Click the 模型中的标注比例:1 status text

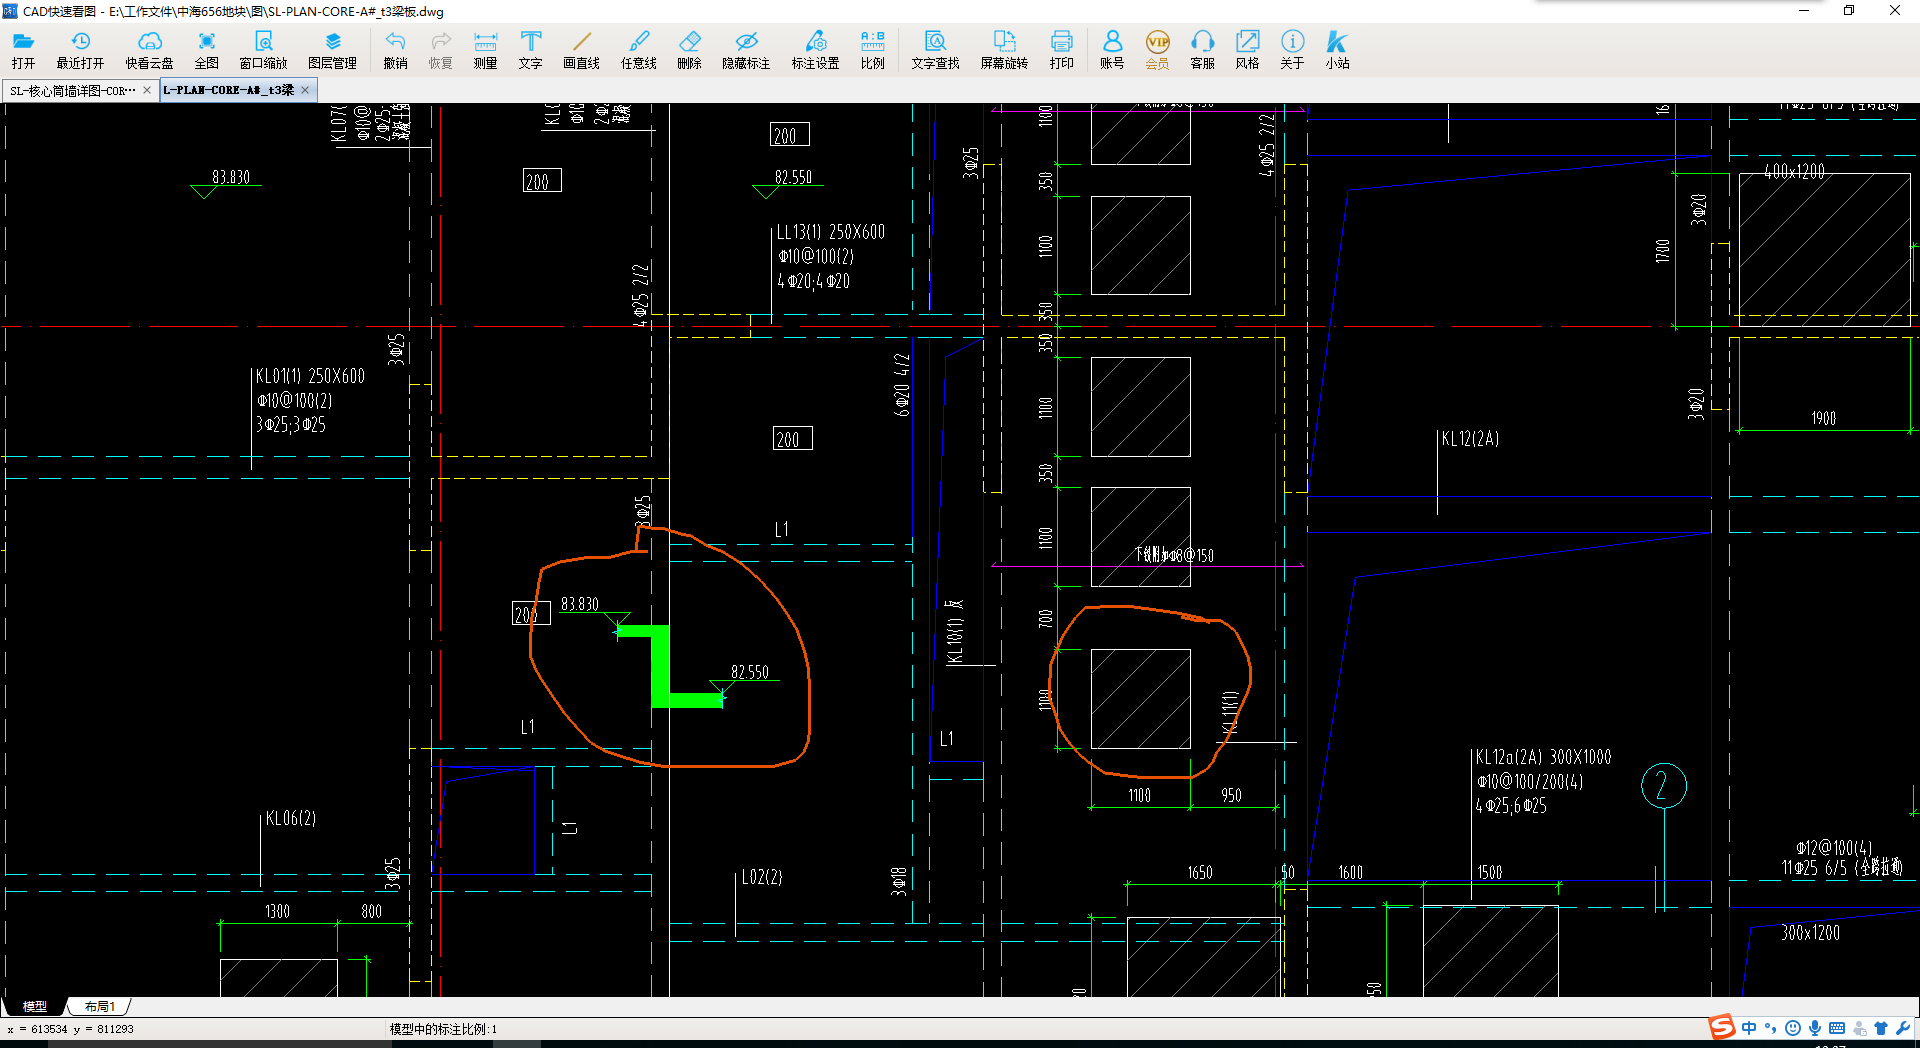[x=443, y=1029]
